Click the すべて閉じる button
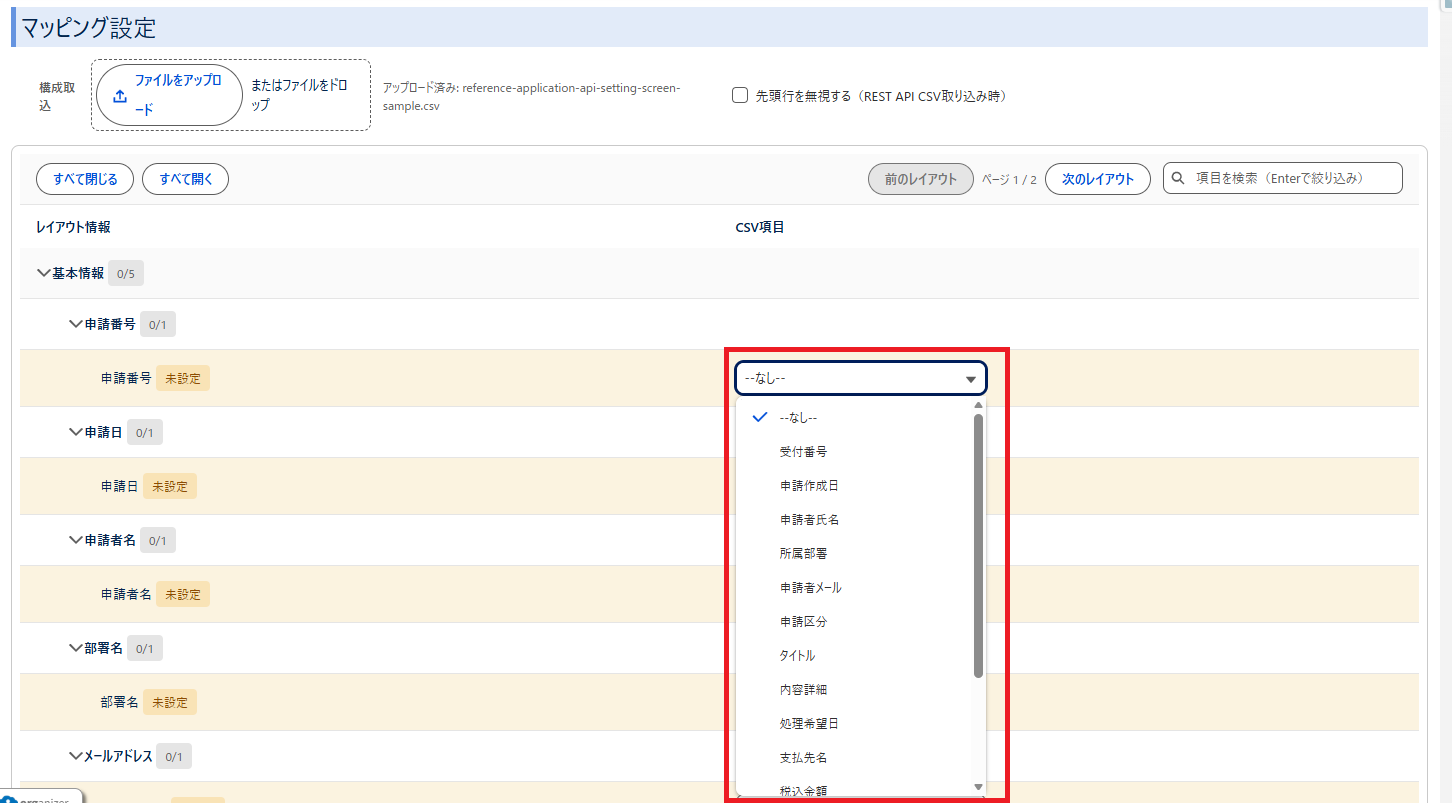 [x=85, y=179]
